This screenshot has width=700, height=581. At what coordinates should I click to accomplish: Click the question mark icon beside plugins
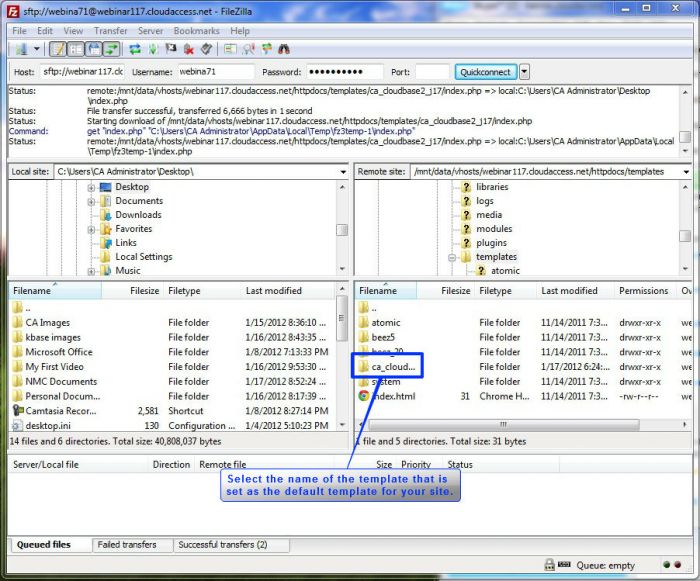tap(466, 242)
